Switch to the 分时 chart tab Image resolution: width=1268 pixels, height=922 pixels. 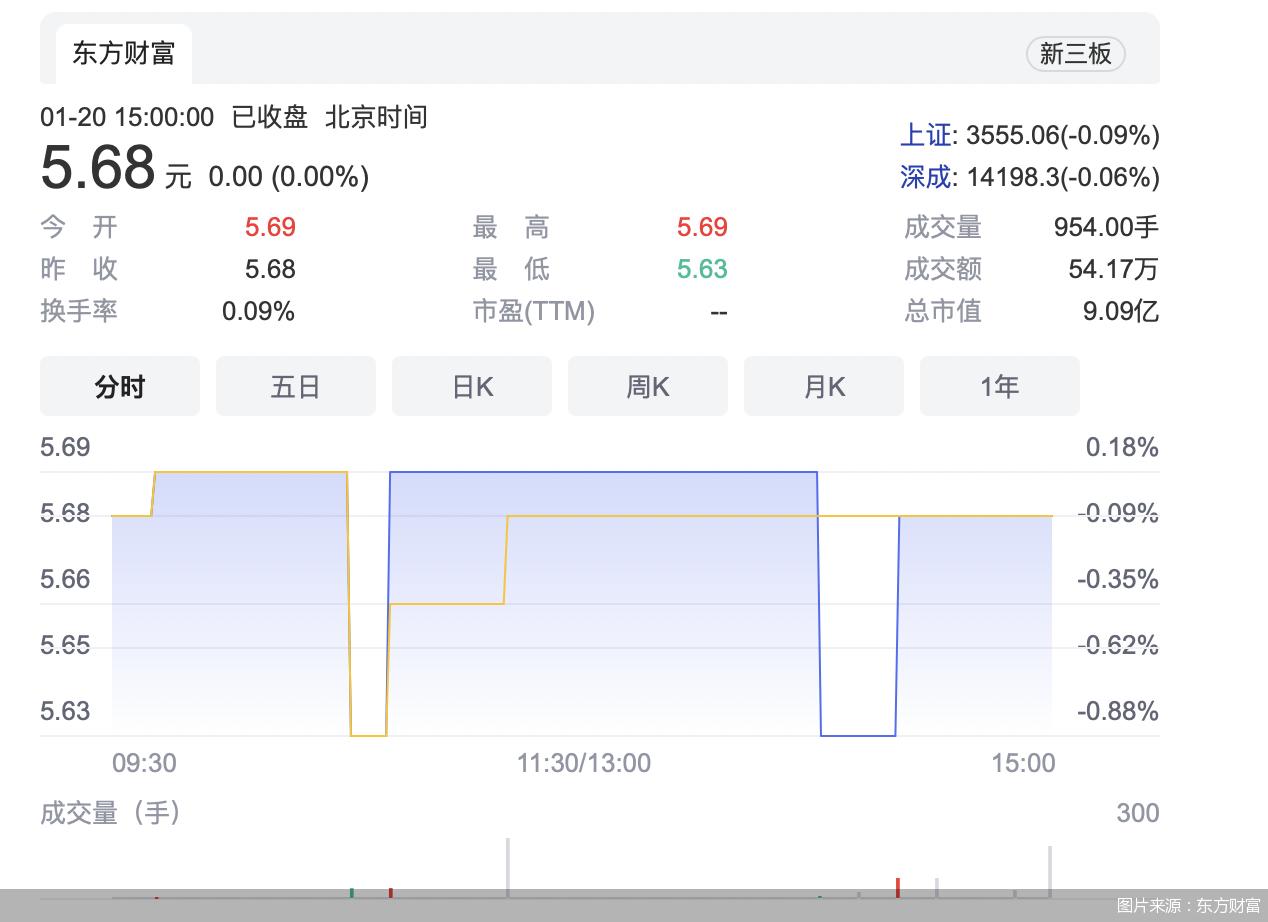[x=120, y=386]
